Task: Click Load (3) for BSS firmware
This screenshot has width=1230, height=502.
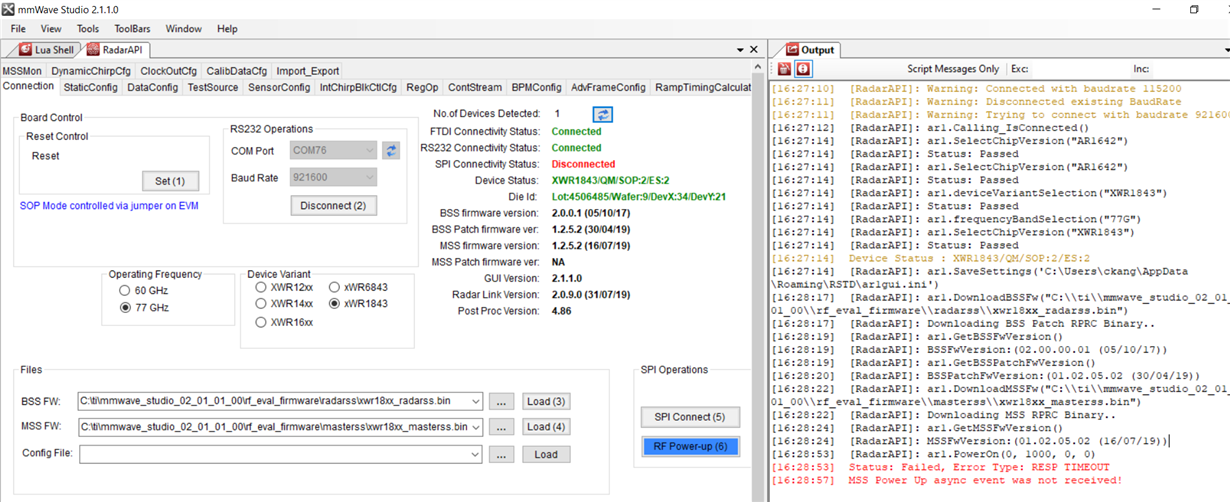Action: [x=546, y=401]
